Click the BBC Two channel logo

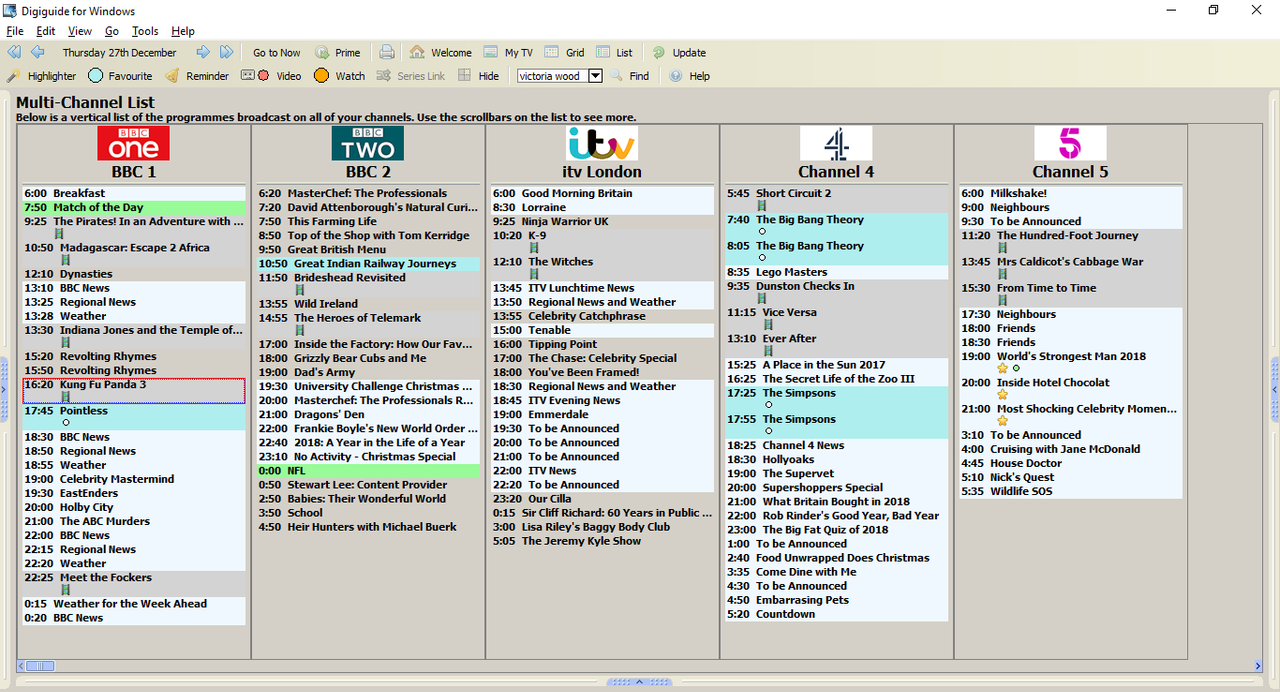coord(367,143)
